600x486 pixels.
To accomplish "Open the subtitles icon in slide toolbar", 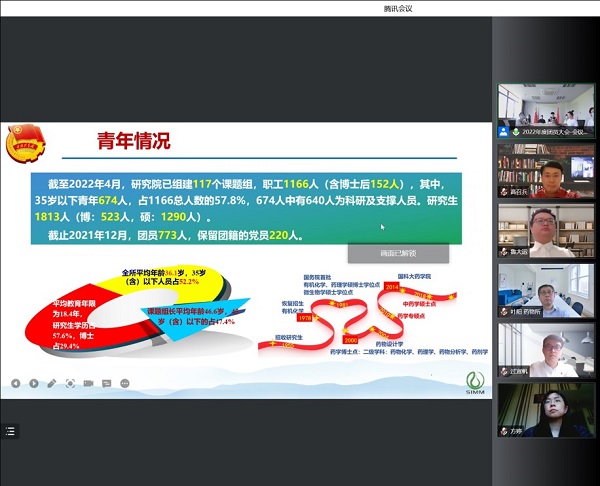I will pos(106,383).
